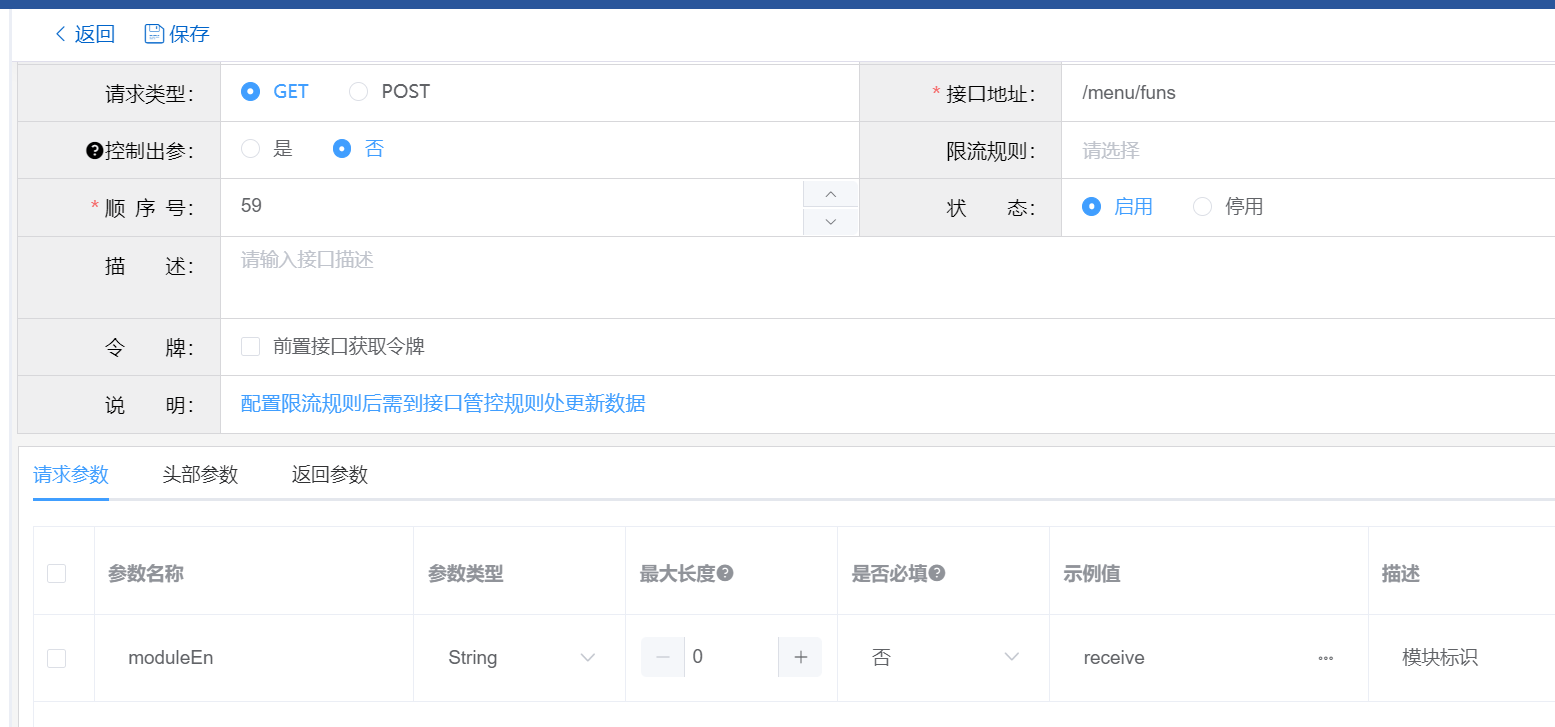Open the String 参数类型 dropdown
Image resolution: width=1555 pixels, height=727 pixels.
[519, 657]
